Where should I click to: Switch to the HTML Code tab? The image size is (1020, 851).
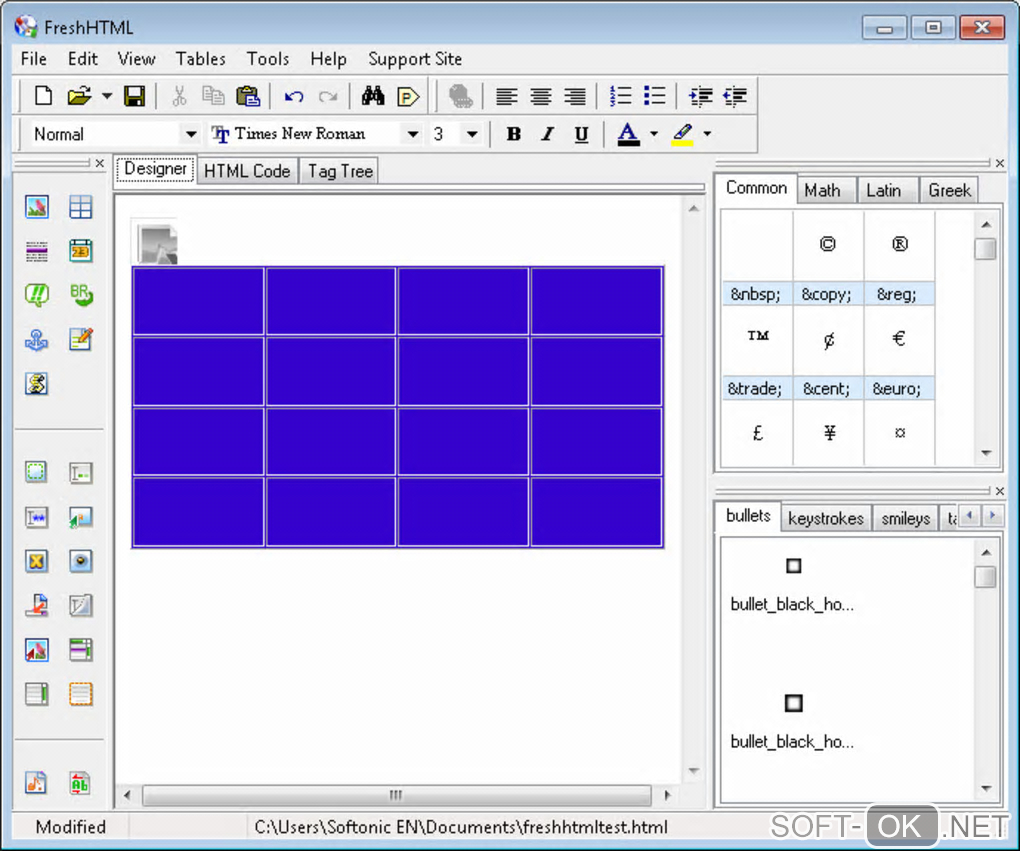tap(247, 171)
